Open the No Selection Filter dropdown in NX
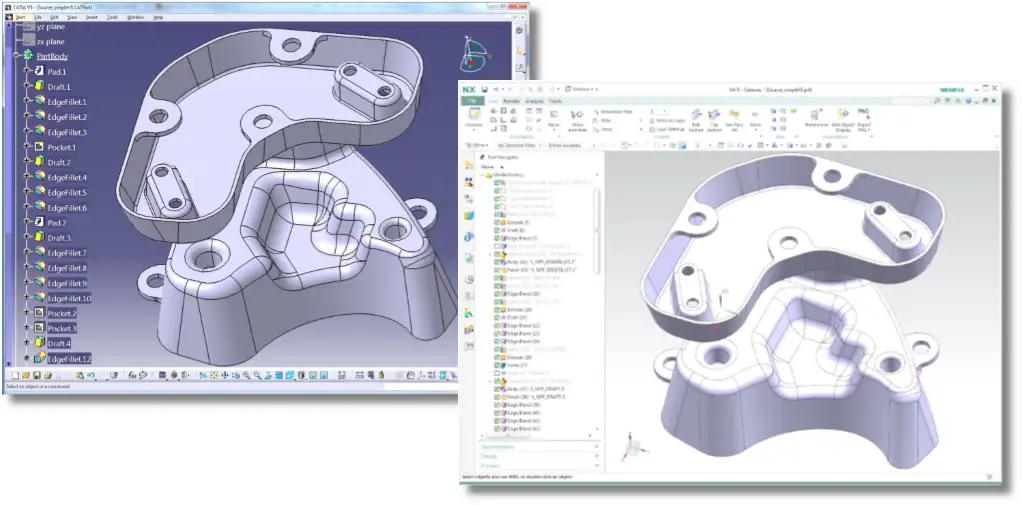 pos(518,145)
